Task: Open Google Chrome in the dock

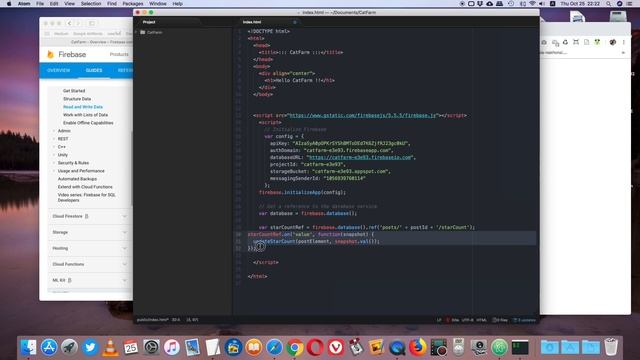Action: coord(295,347)
